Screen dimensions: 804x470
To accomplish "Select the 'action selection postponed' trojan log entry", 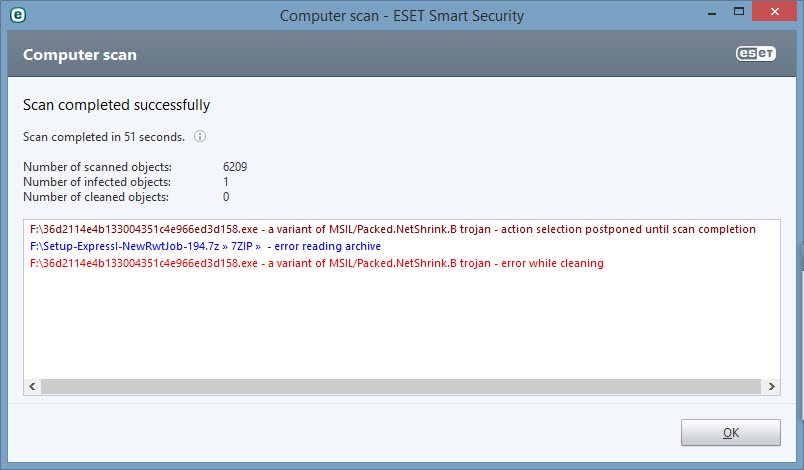I will [x=393, y=229].
